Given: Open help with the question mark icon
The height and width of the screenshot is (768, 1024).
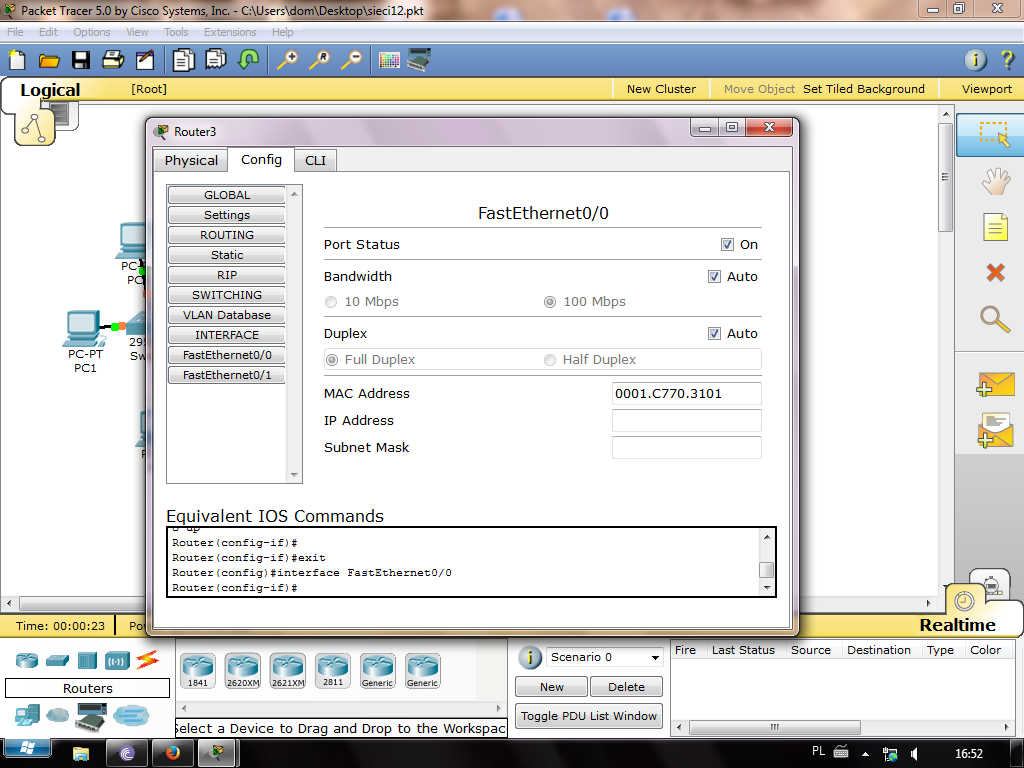Looking at the screenshot, I should point(1007,60).
